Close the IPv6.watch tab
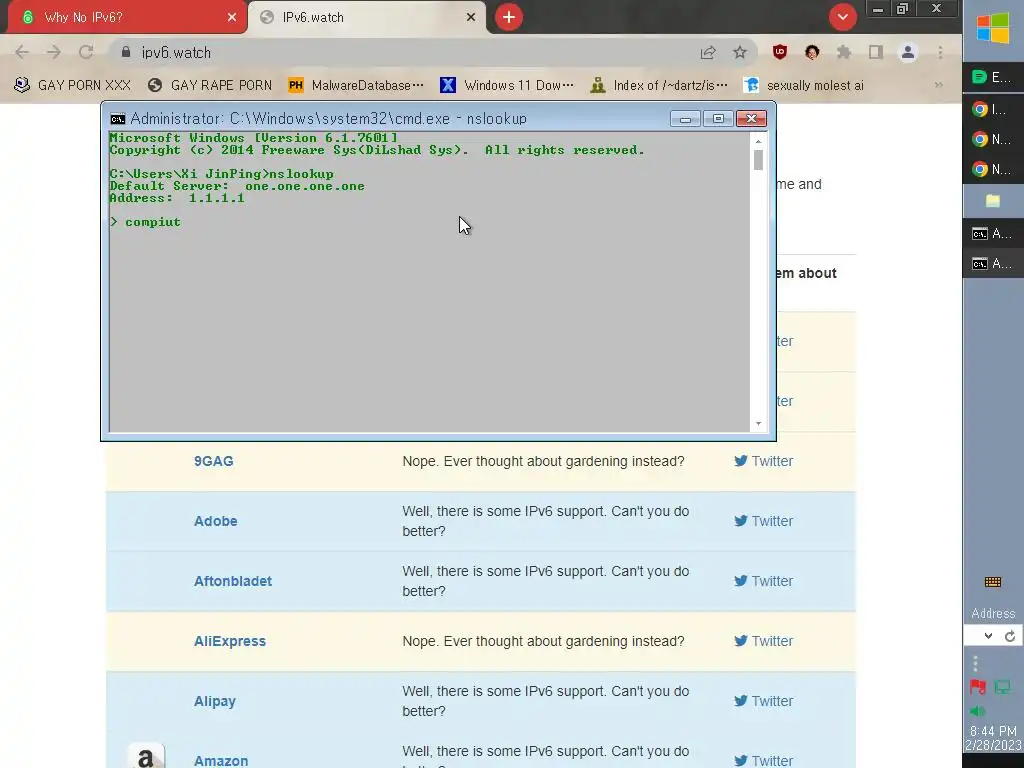This screenshot has width=1024, height=768. coord(471,18)
